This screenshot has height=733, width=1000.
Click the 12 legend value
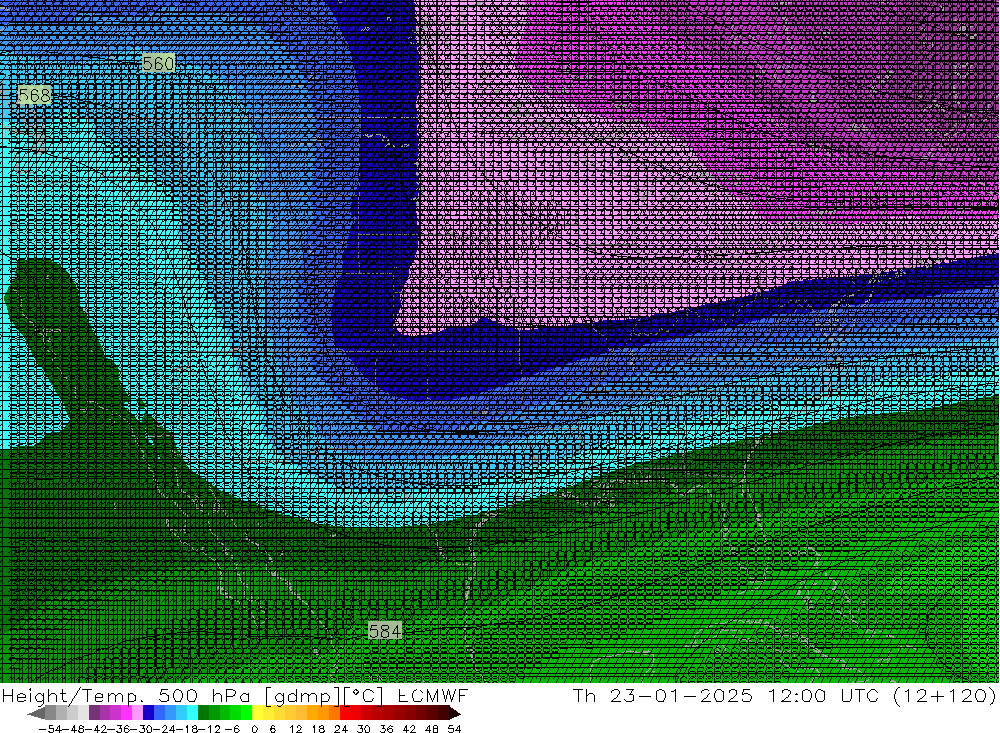[x=296, y=729]
